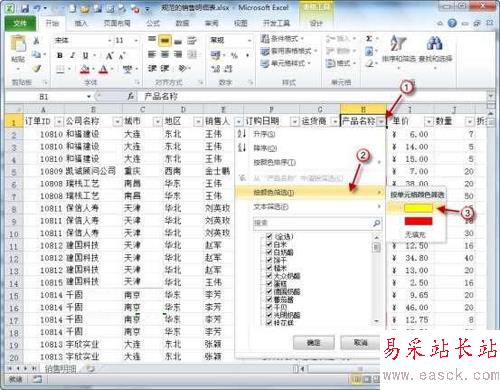This screenshot has width=500, height=390.
Task: Click the Align Text Left icon
Action: pos(152,54)
